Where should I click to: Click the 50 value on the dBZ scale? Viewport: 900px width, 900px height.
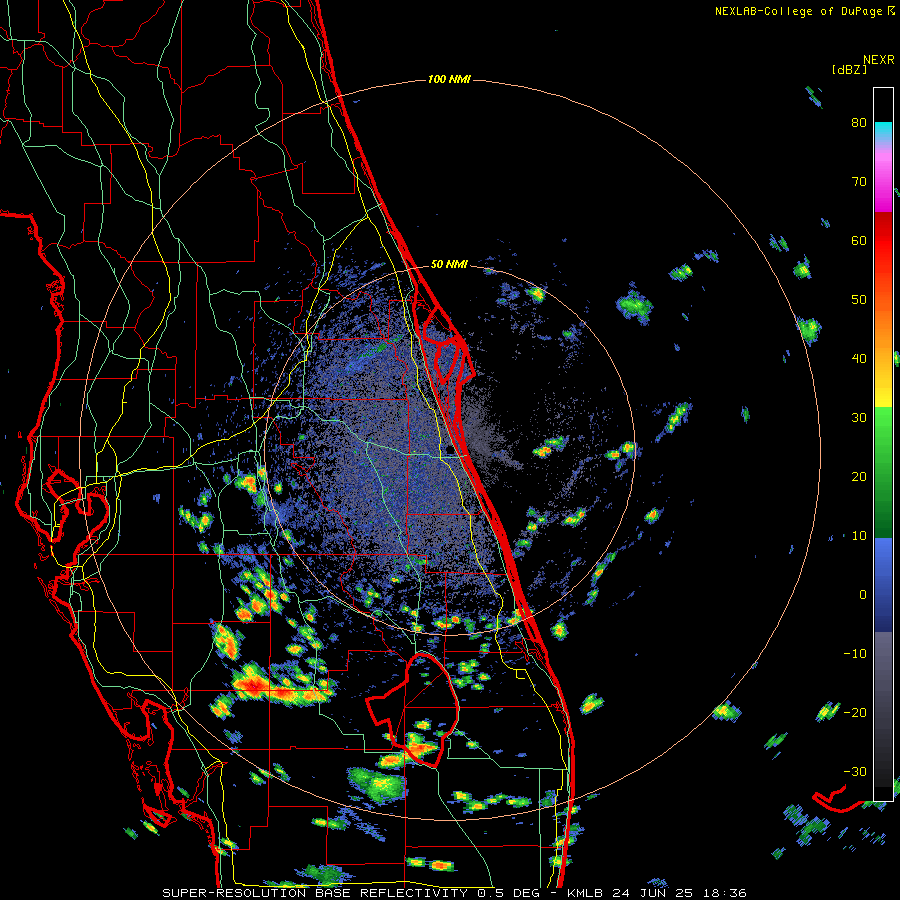[859, 300]
